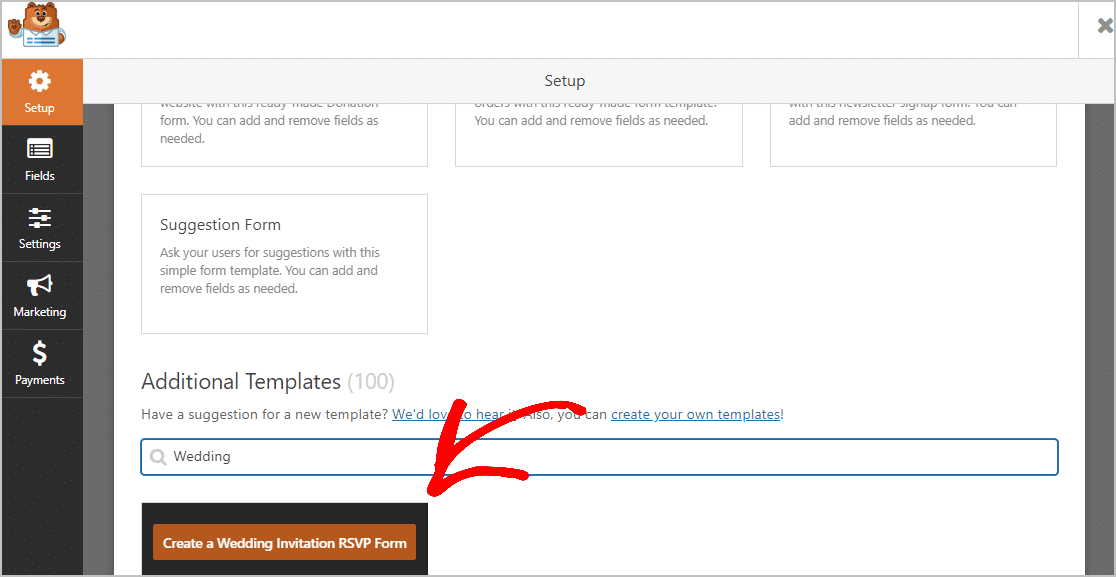
Task: Select the Suggestion Form template card
Action: pyautogui.click(x=285, y=264)
